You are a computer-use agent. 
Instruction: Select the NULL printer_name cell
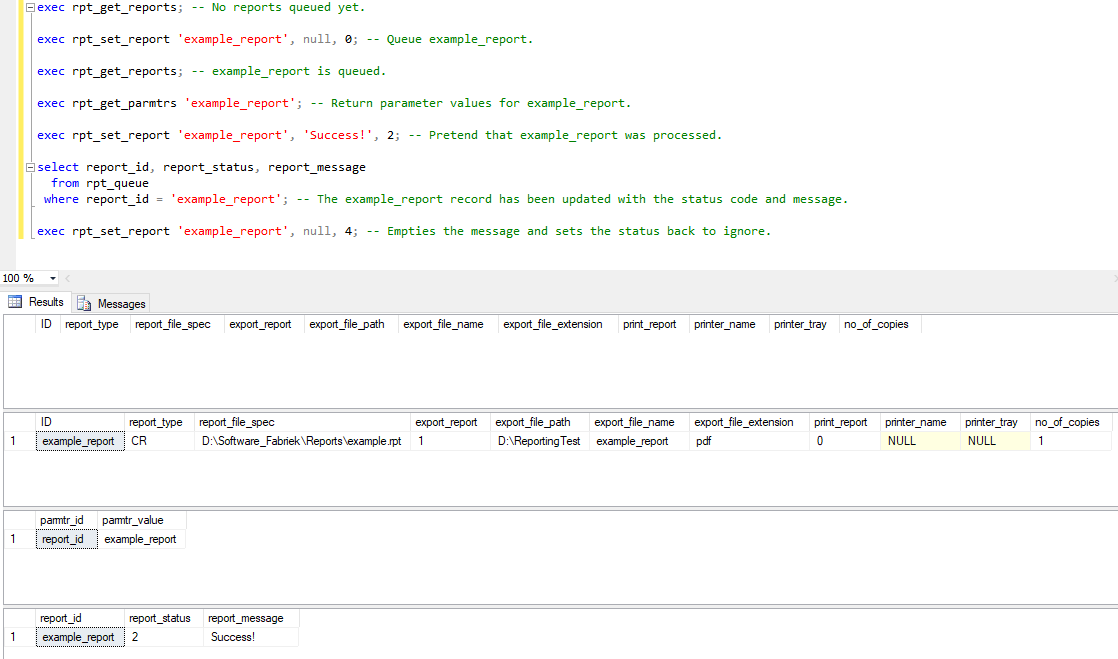[x=900, y=441]
